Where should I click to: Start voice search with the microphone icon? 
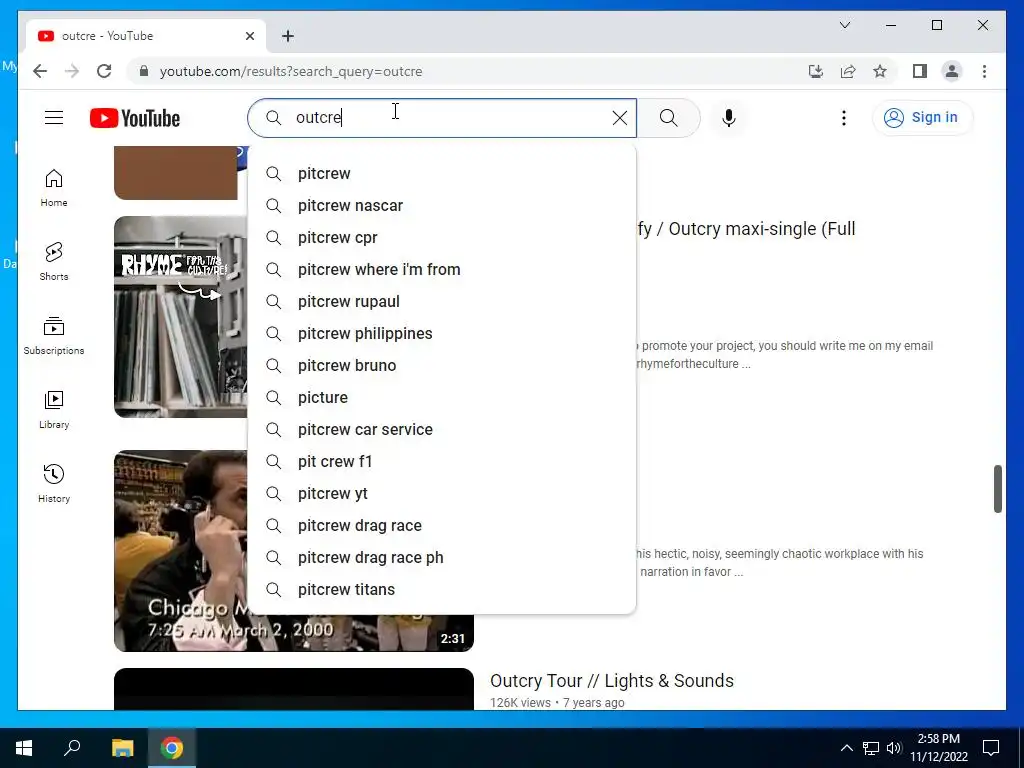click(729, 118)
